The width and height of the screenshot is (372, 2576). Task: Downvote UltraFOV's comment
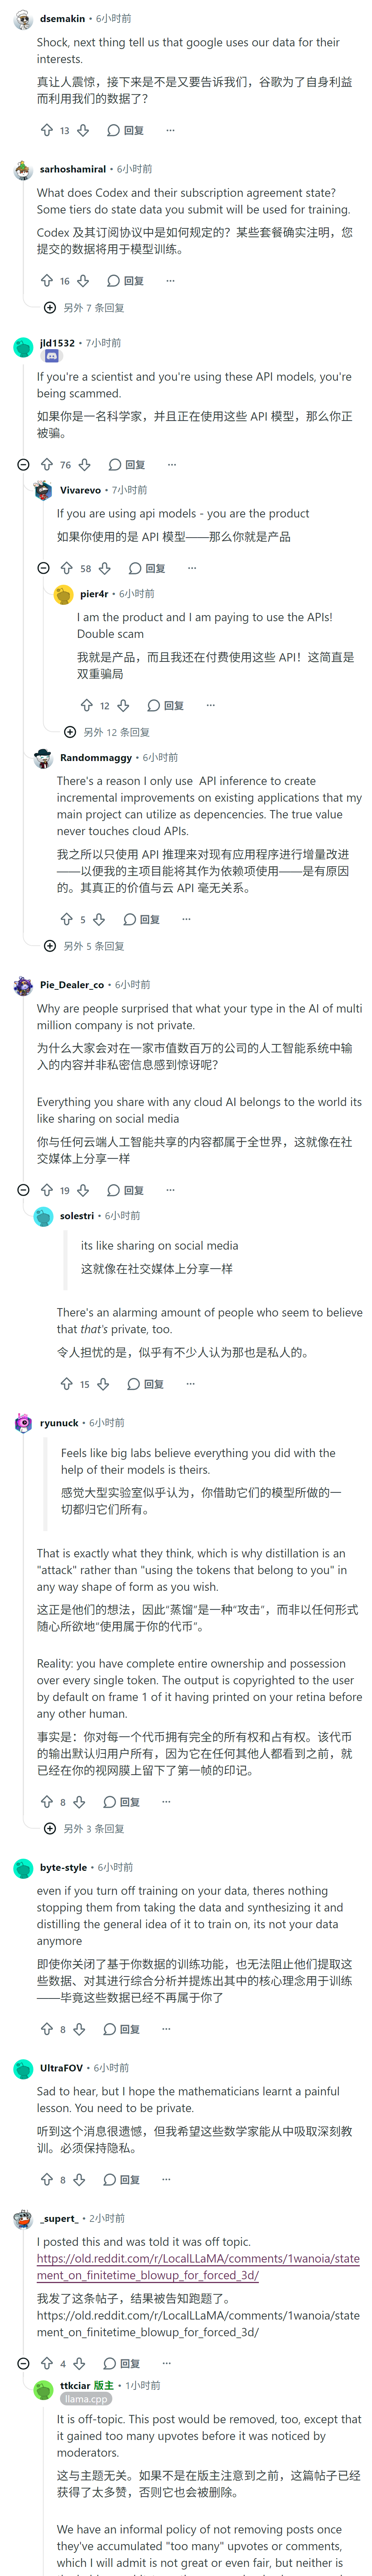pyautogui.click(x=79, y=2179)
